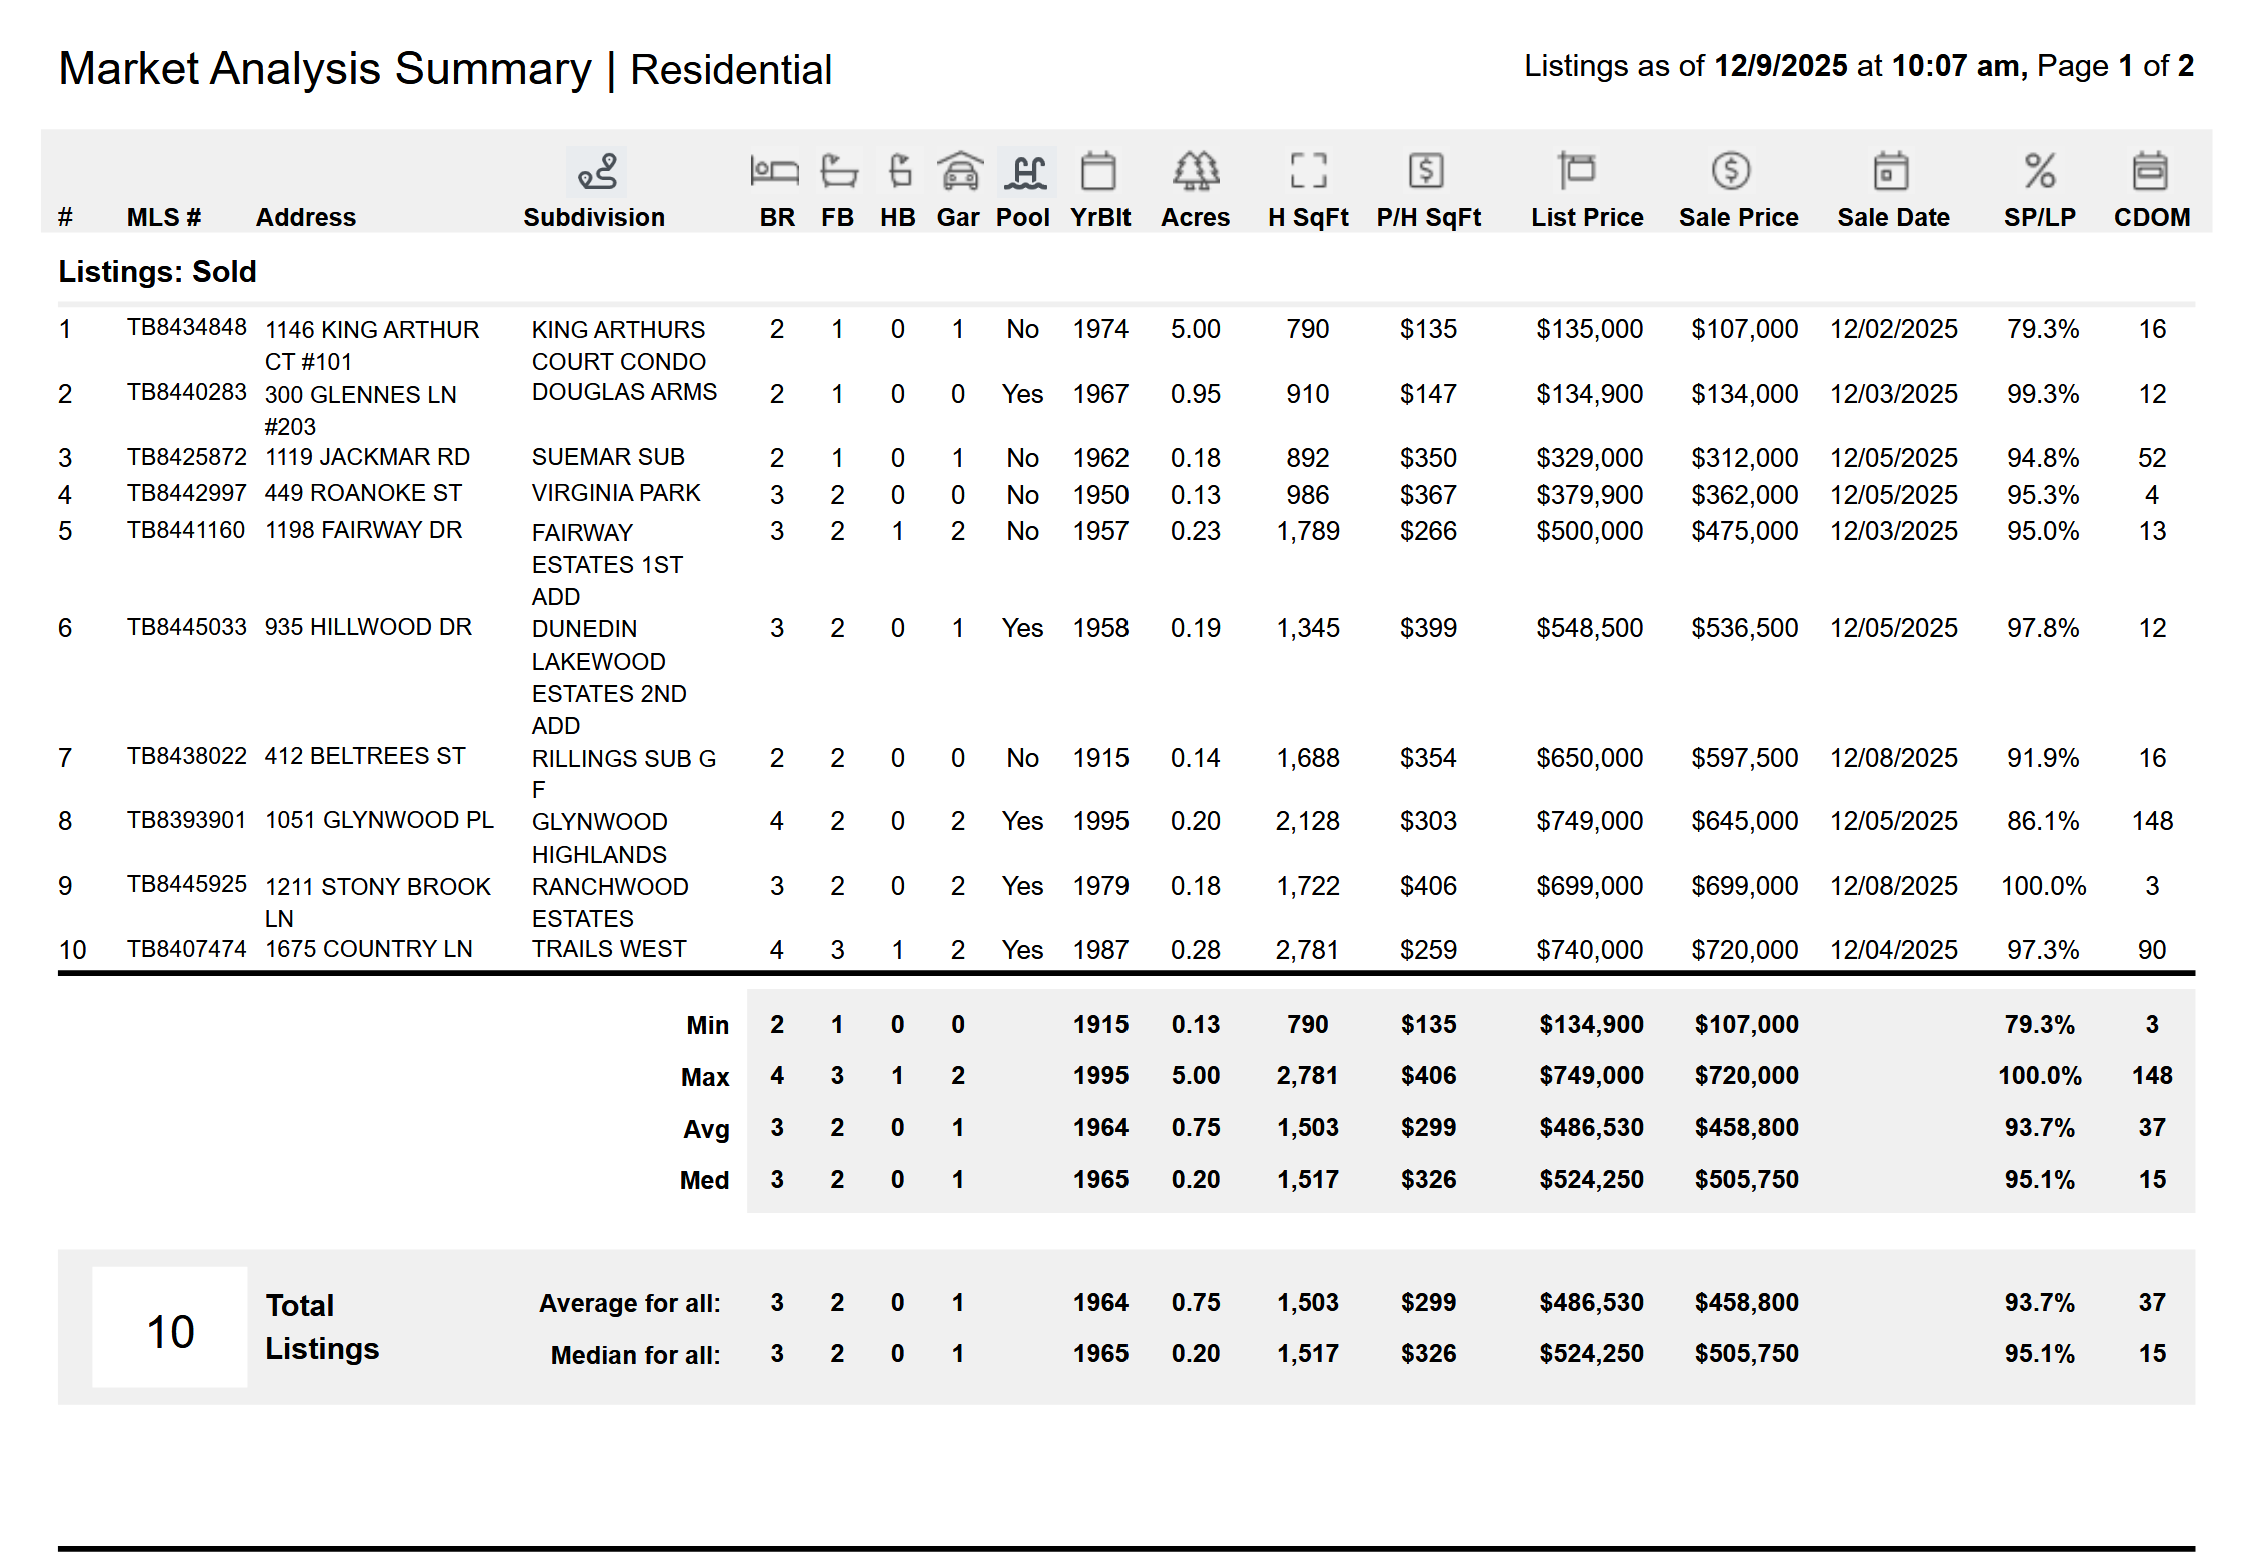
Task: Click the swimming pool icon above Pool
Action: 1026,171
